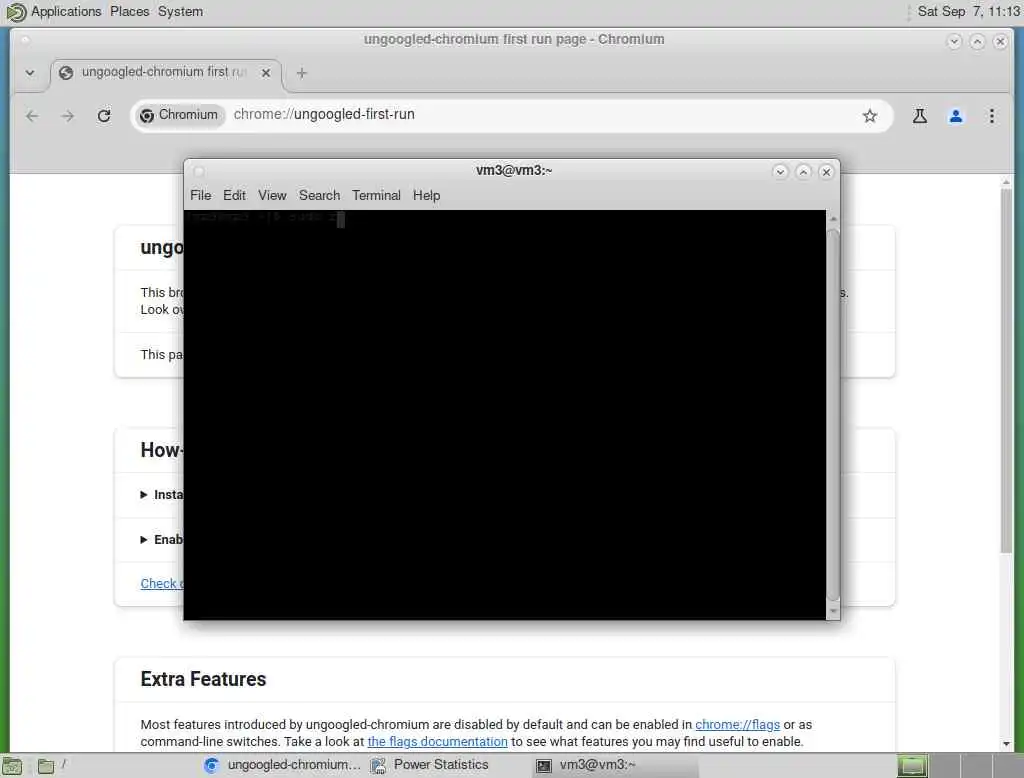Click the Chromium forward arrow button
The image size is (1024, 778).
tap(68, 116)
